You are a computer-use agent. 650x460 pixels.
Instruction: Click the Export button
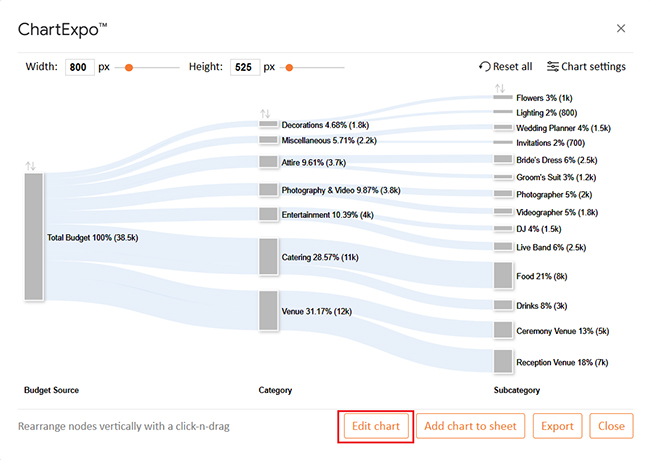click(557, 426)
